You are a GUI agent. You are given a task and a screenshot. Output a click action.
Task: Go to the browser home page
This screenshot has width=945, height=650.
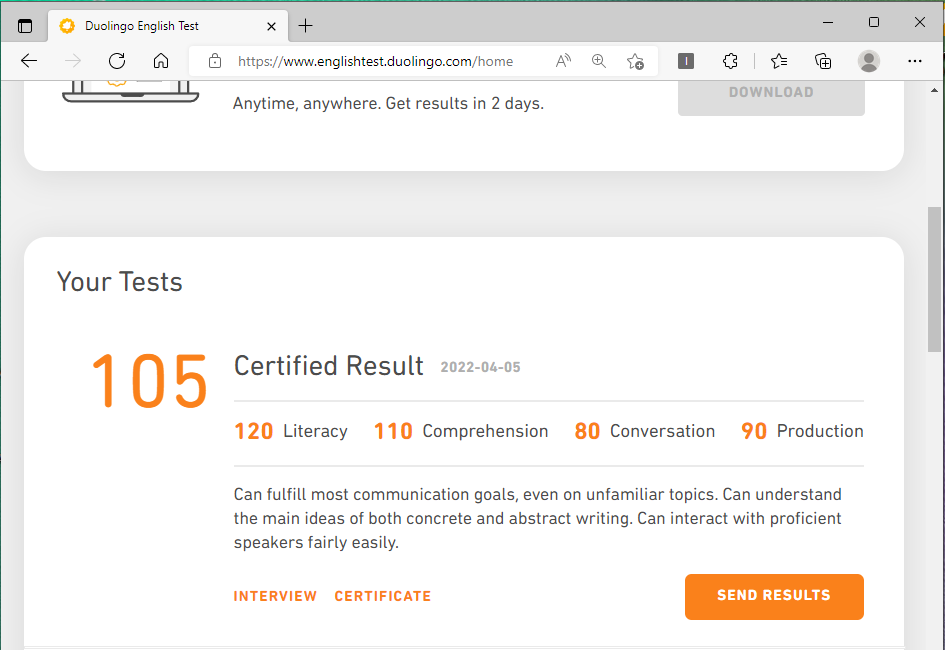(x=161, y=61)
